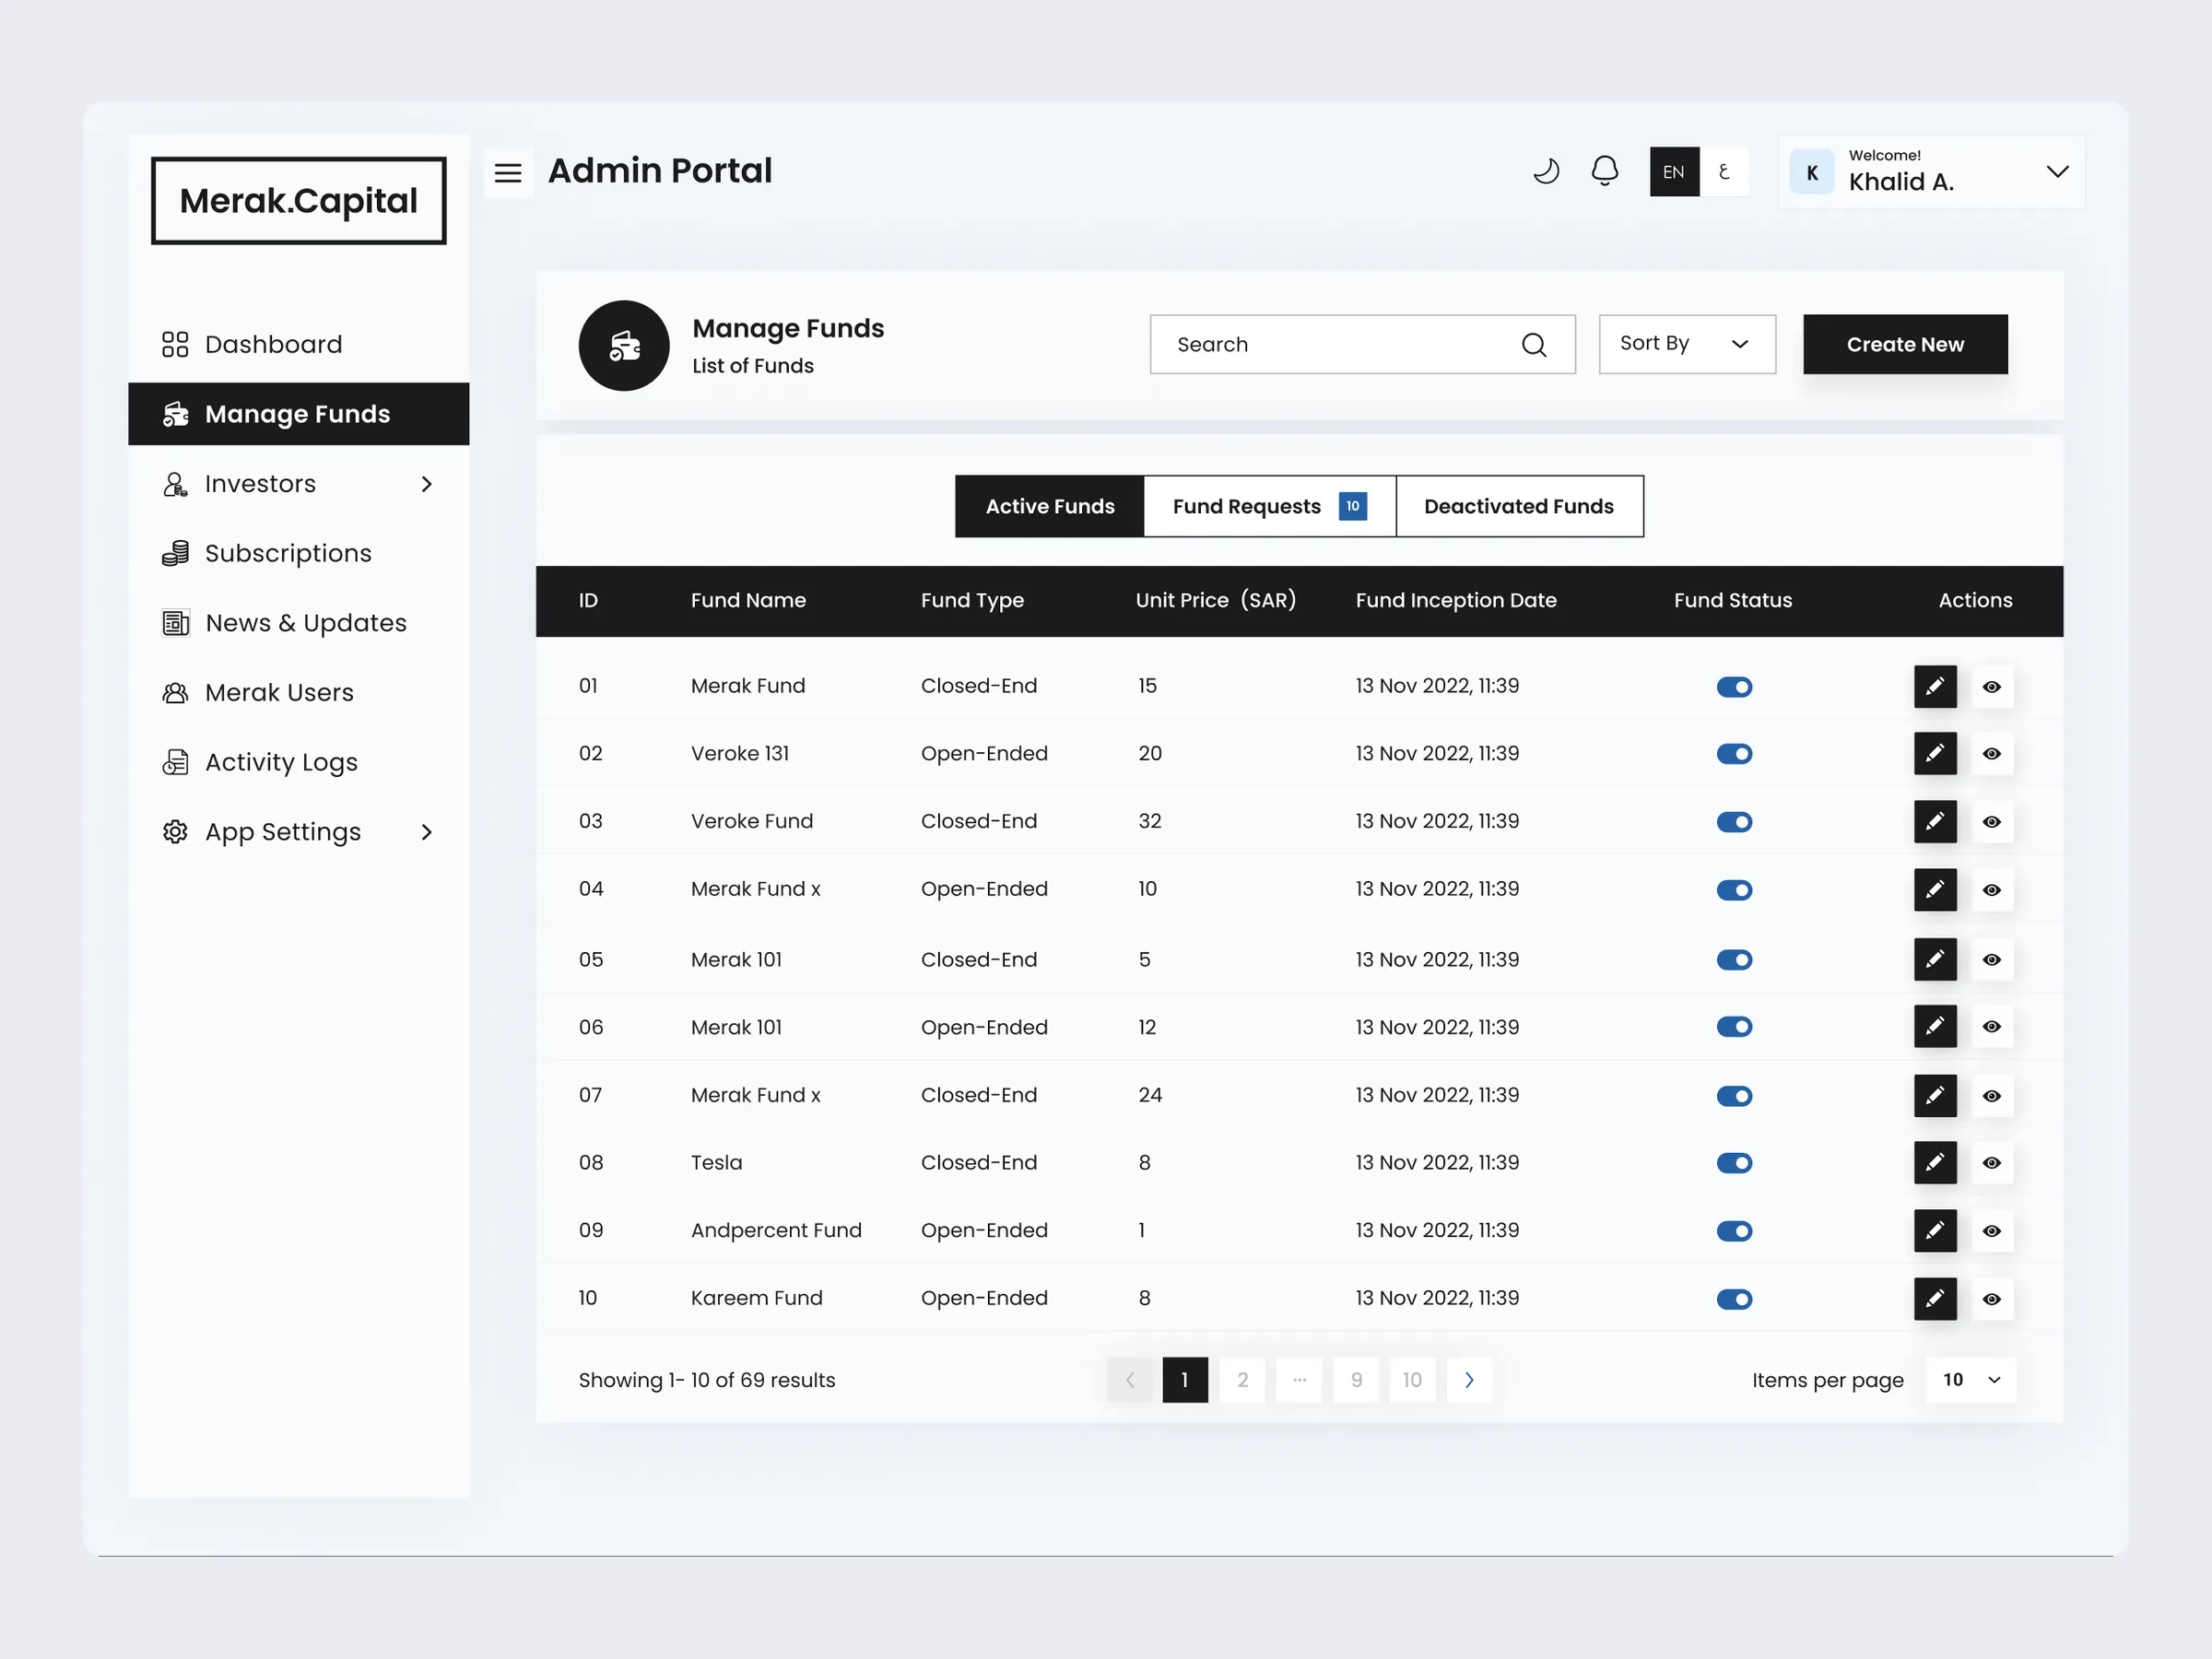This screenshot has height=1659, width=2212.
Task: Edit Merak Fund row 01 pencil
Action: click(1935, 687)
